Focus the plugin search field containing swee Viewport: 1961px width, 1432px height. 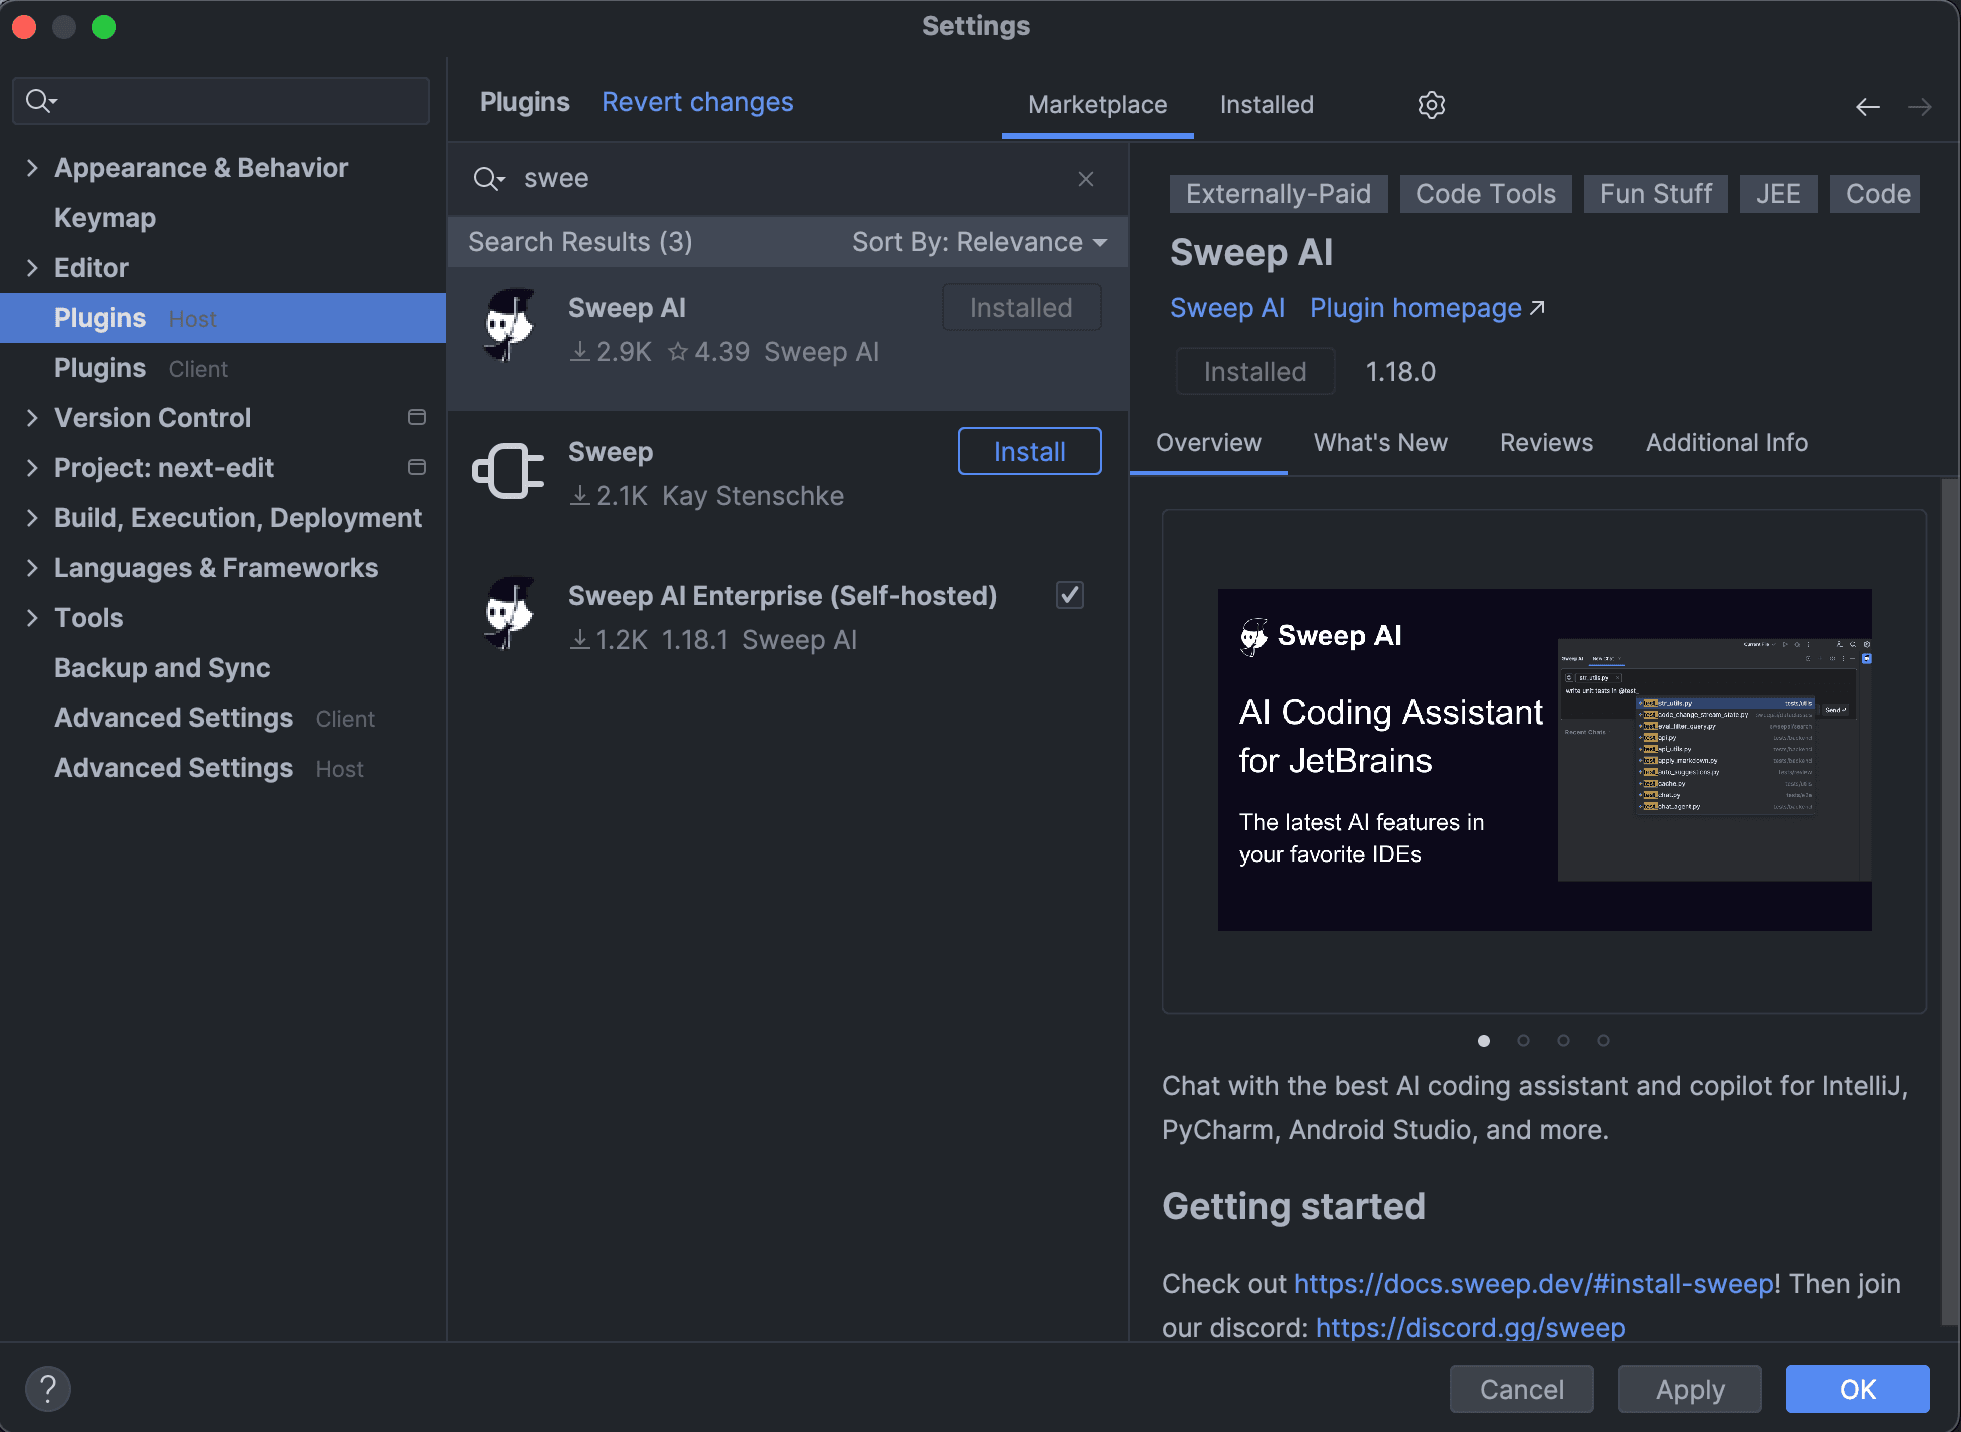pos(790,179)
